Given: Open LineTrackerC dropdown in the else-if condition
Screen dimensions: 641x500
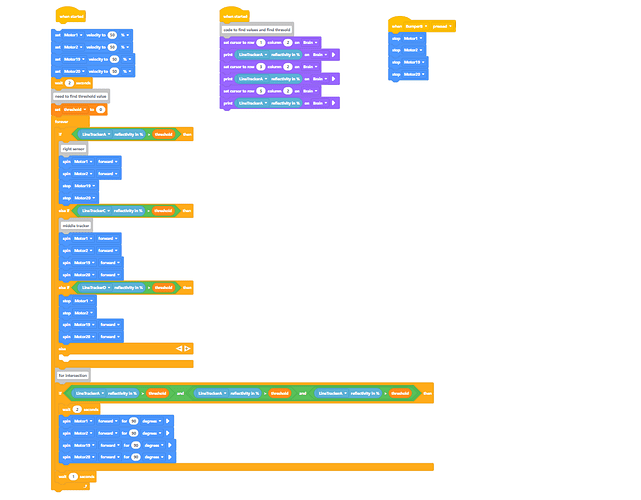Looking at the screenshot, I should (x=95, y=211).
